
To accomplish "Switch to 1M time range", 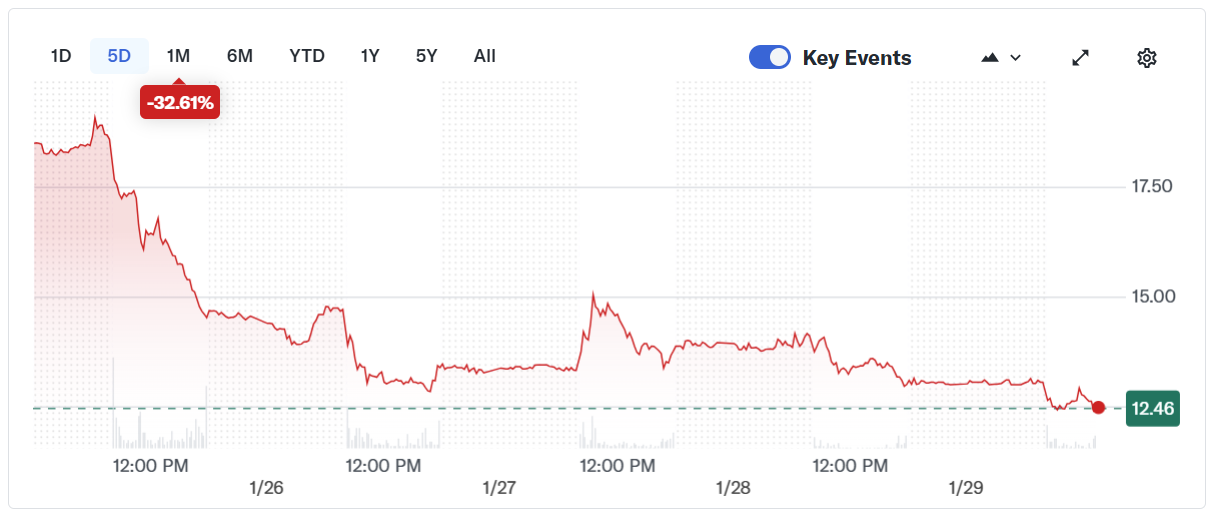I will 178,56.
